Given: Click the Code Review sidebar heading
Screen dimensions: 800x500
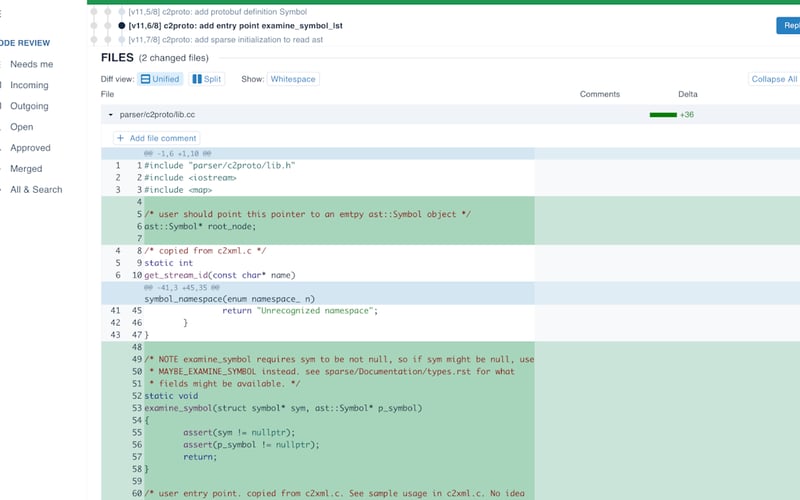Looking at the screenshot, I should [24, 43].
